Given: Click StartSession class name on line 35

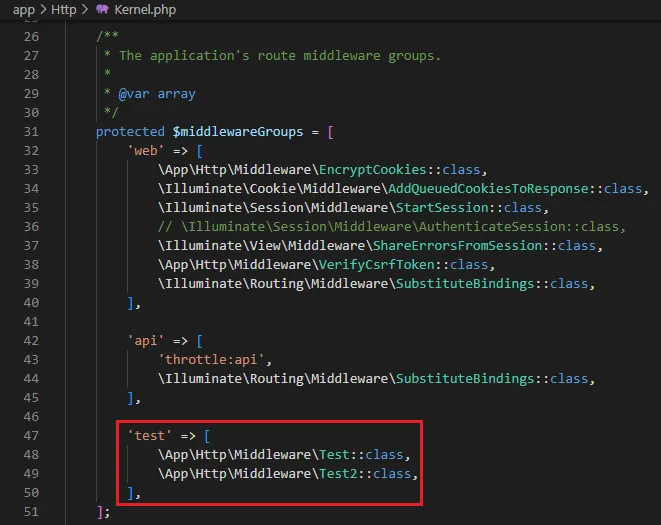Looking at the screenshot, I should point(442,207).
